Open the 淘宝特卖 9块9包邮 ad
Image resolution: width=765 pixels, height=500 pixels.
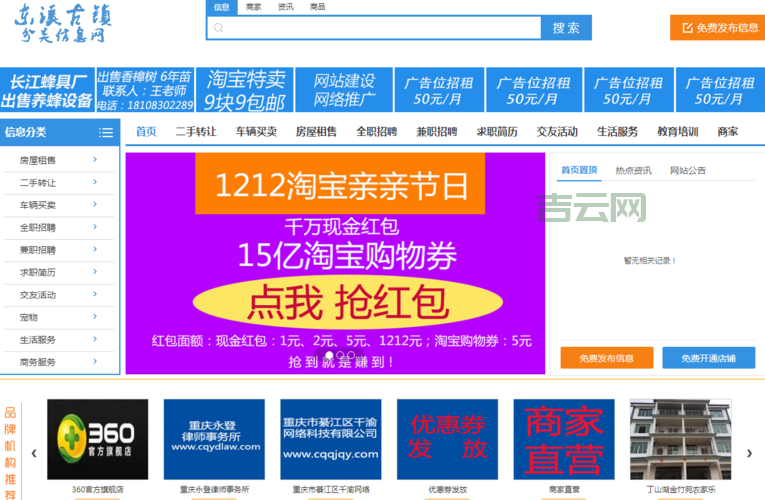(x=244, y=90)
